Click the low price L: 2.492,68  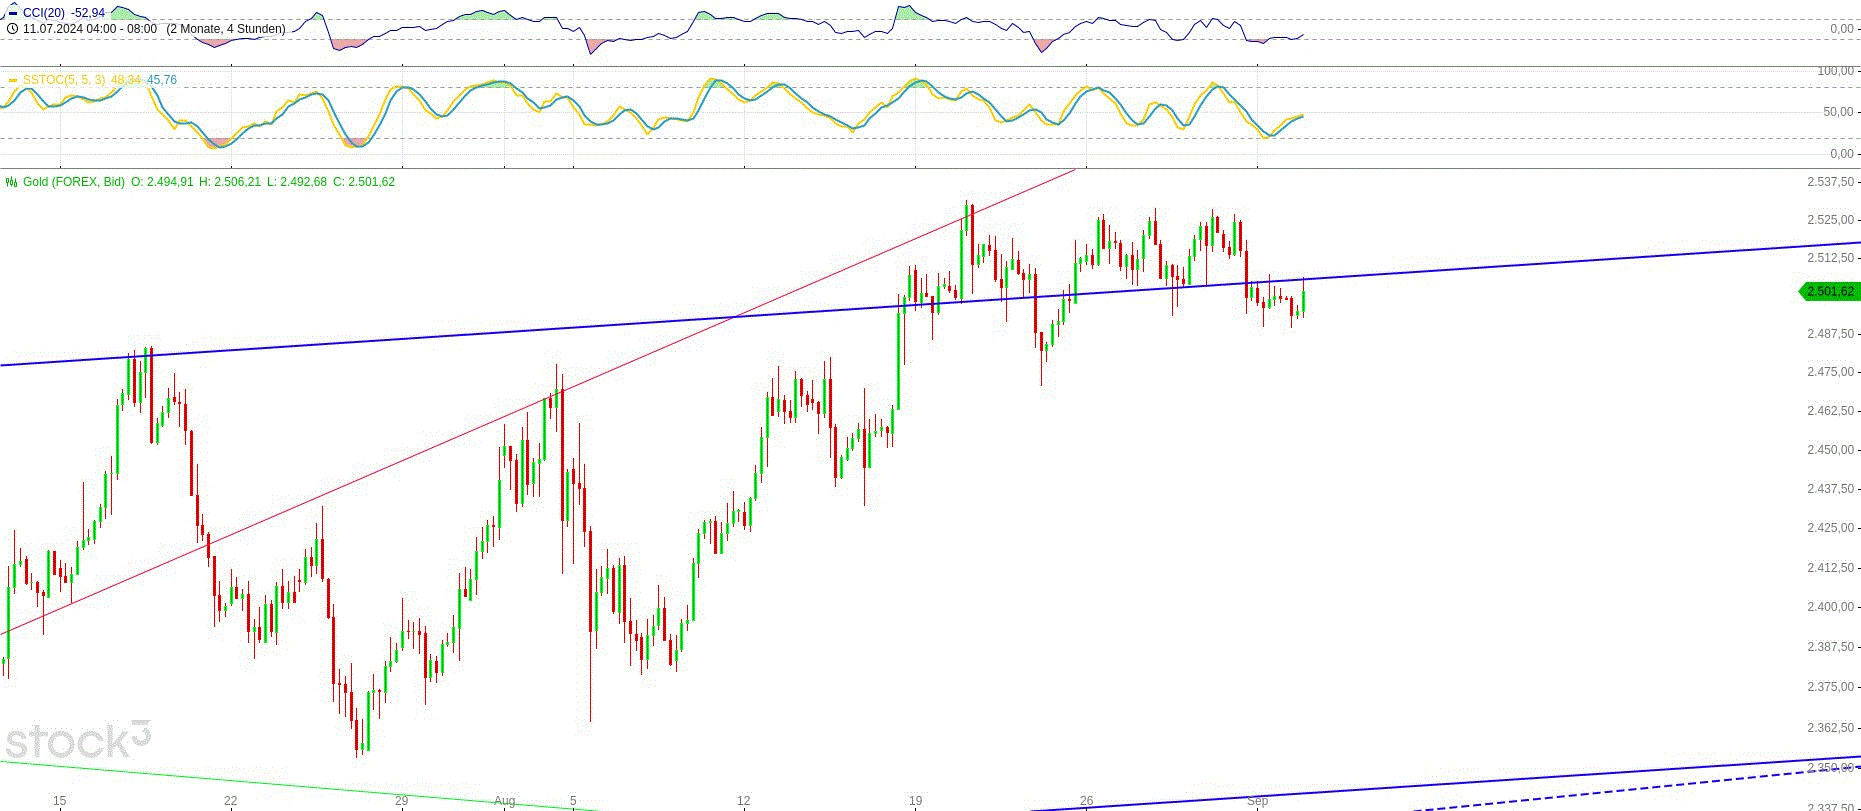(x=297, y=182)
